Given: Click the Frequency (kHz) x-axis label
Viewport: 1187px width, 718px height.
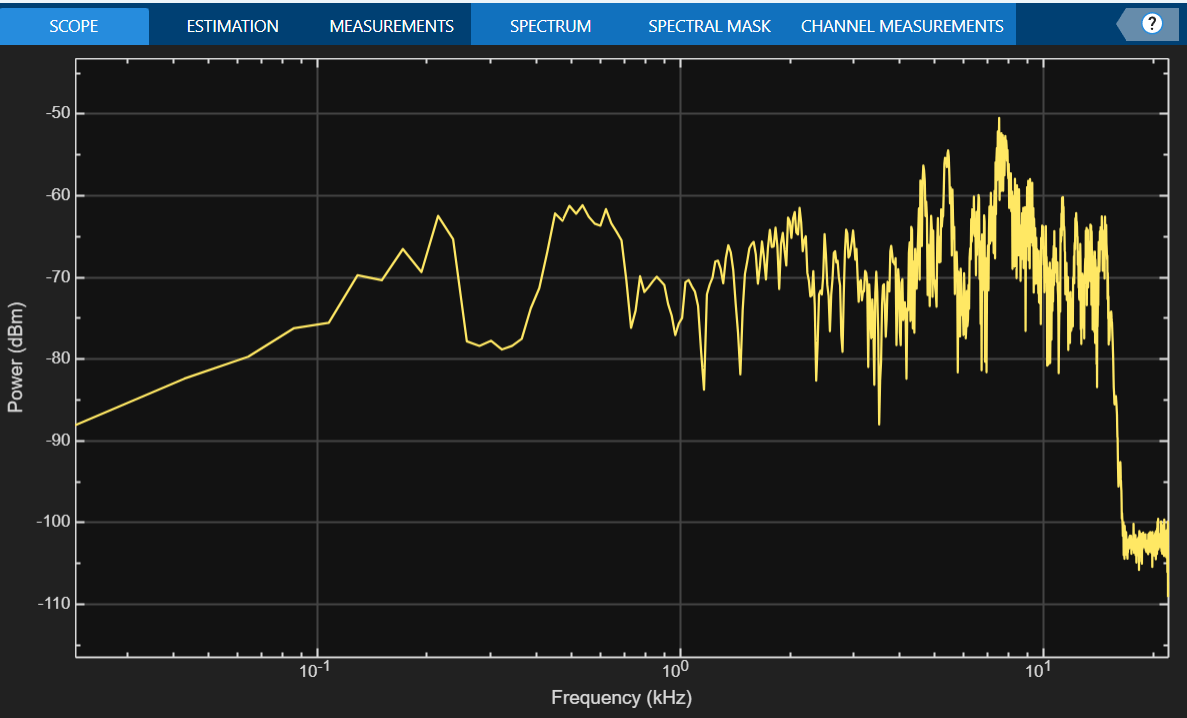Looking at the screenshot, I should (x=621, y=697).
